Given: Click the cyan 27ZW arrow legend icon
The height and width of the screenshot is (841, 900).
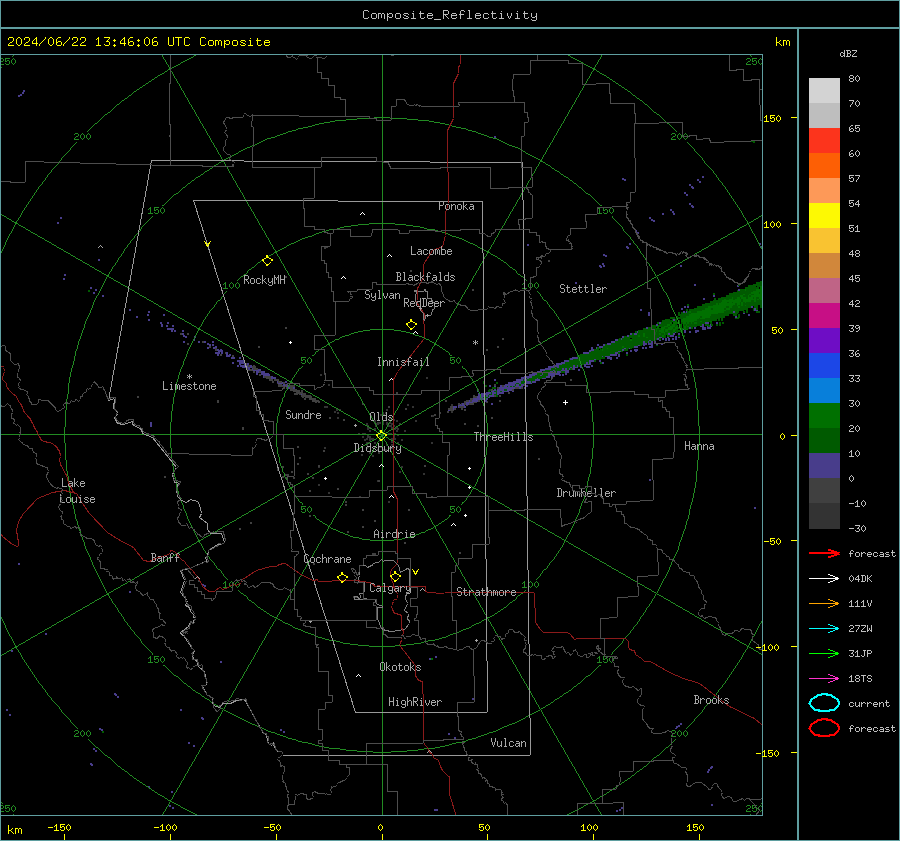Looking at the screenshot, I should pos(824,629).
